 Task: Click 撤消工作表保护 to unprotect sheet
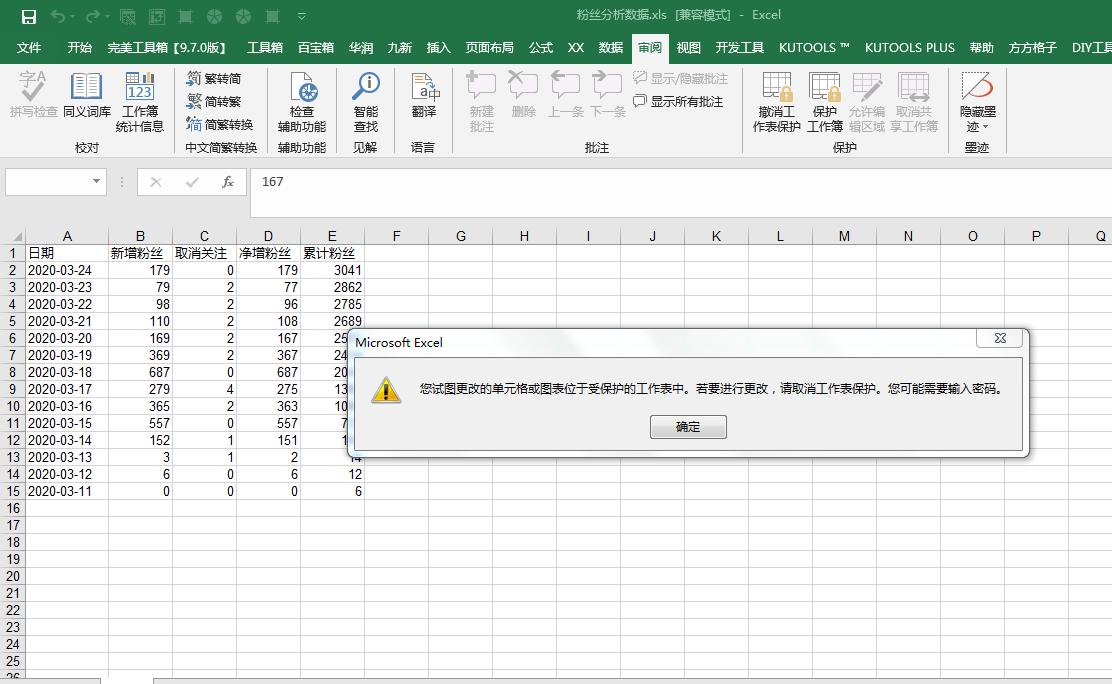click(x=776, y=102)
